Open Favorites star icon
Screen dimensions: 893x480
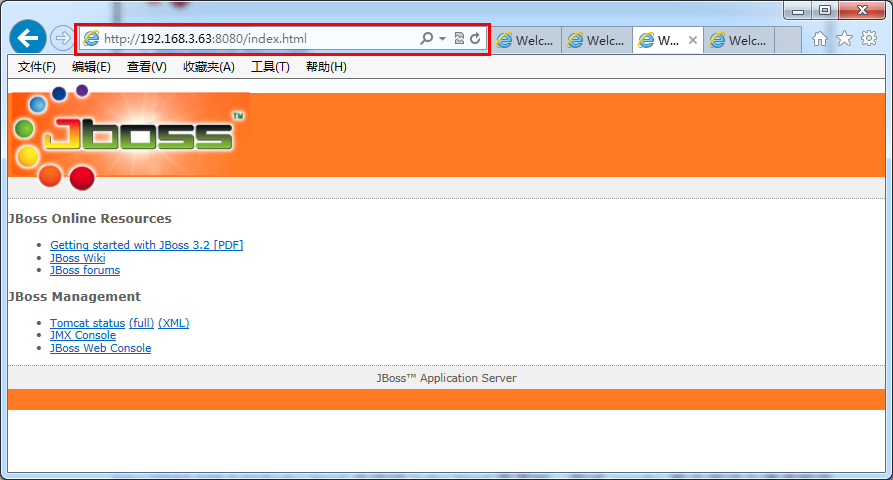tap(844, 39)
